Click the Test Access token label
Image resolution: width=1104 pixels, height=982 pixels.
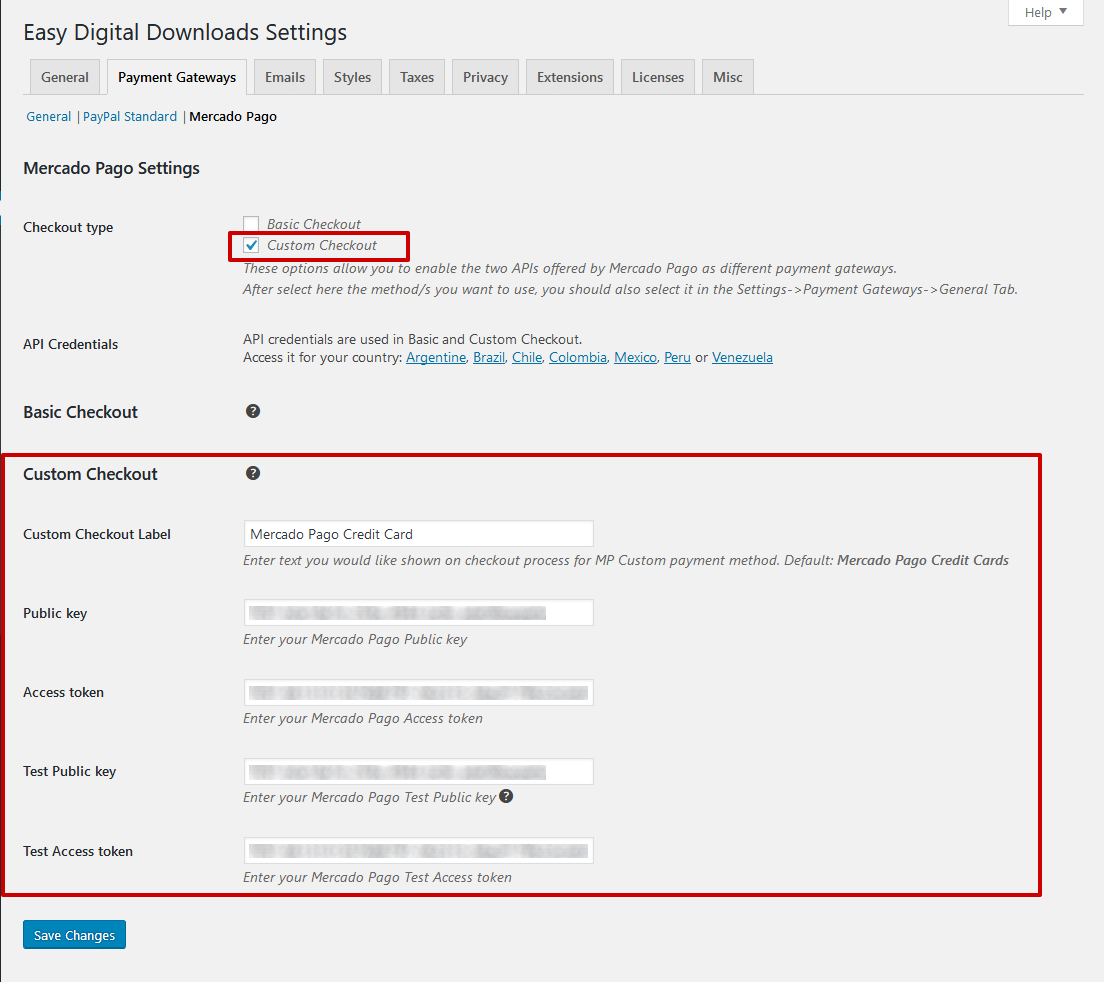(77, 851)
